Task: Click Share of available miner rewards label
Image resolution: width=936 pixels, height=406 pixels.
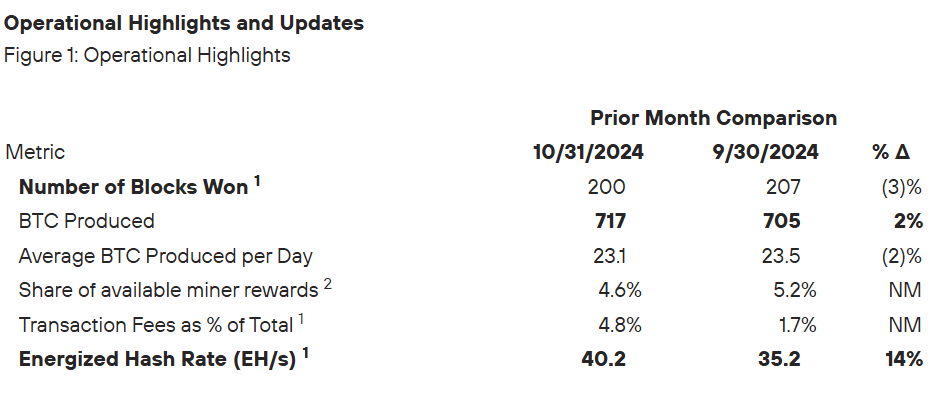Action: pos(175,290)
